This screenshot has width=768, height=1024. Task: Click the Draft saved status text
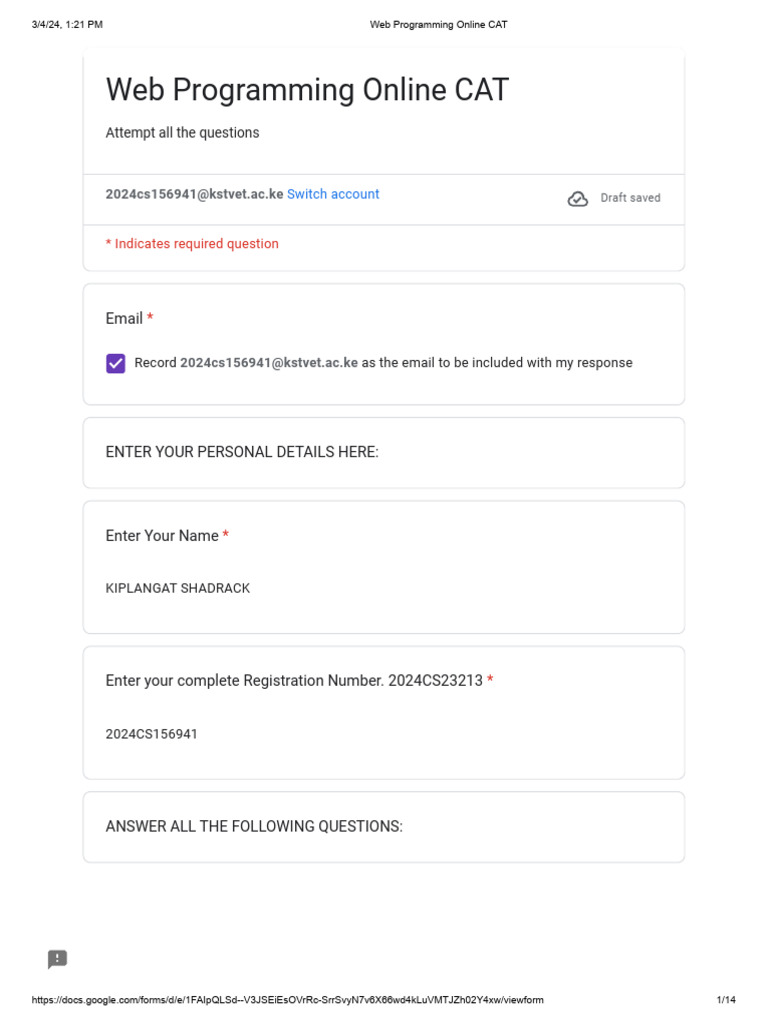click(630, 198)
